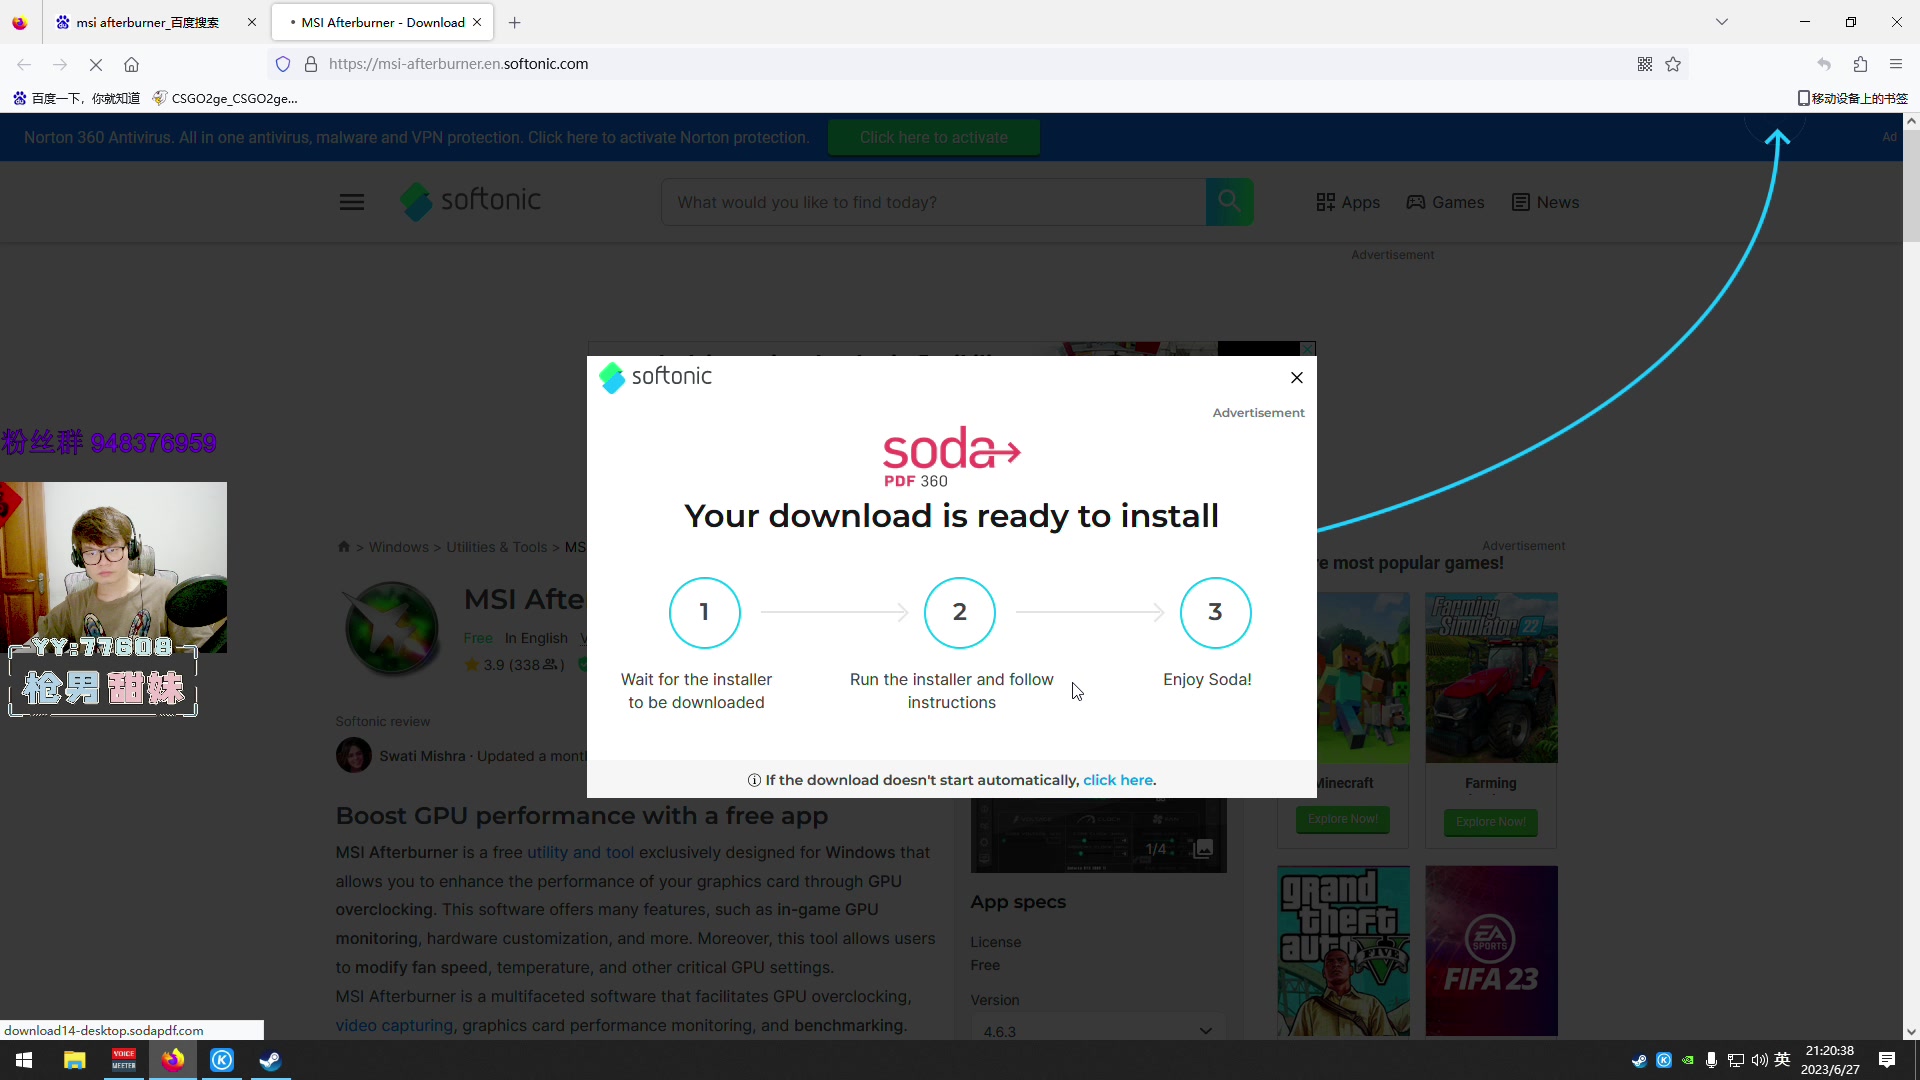This screenshot has width=1920, height=1080.
Task: Open Firefox extensions menu
Action: tap(1860, 64)
